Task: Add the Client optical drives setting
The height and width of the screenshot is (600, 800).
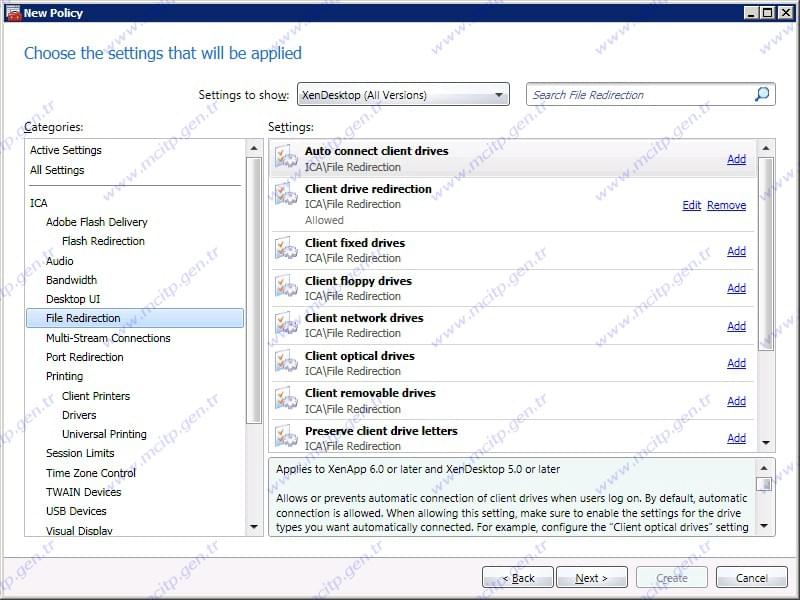Action: point(736,363)
